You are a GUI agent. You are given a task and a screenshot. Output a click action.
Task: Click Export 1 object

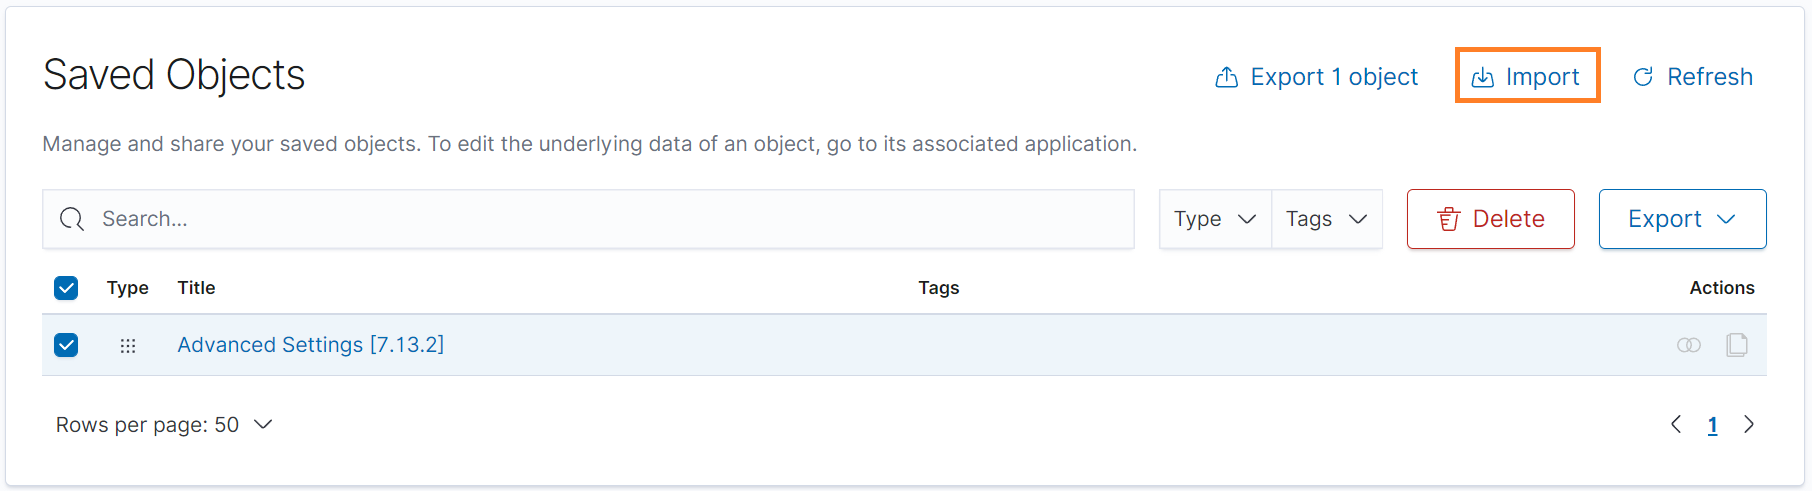pyautogui.click(x=1316, y=77)
